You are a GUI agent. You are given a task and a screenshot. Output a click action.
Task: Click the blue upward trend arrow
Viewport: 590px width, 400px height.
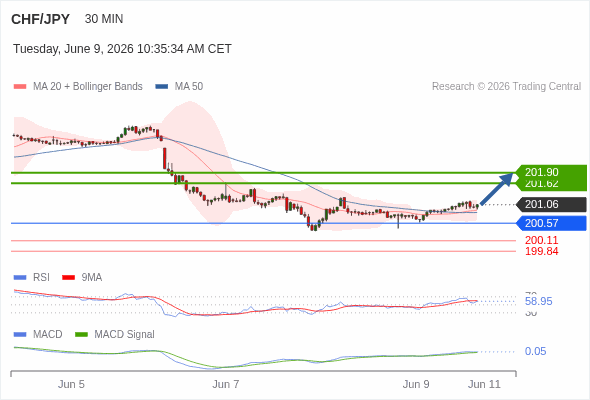click(497, 188)
